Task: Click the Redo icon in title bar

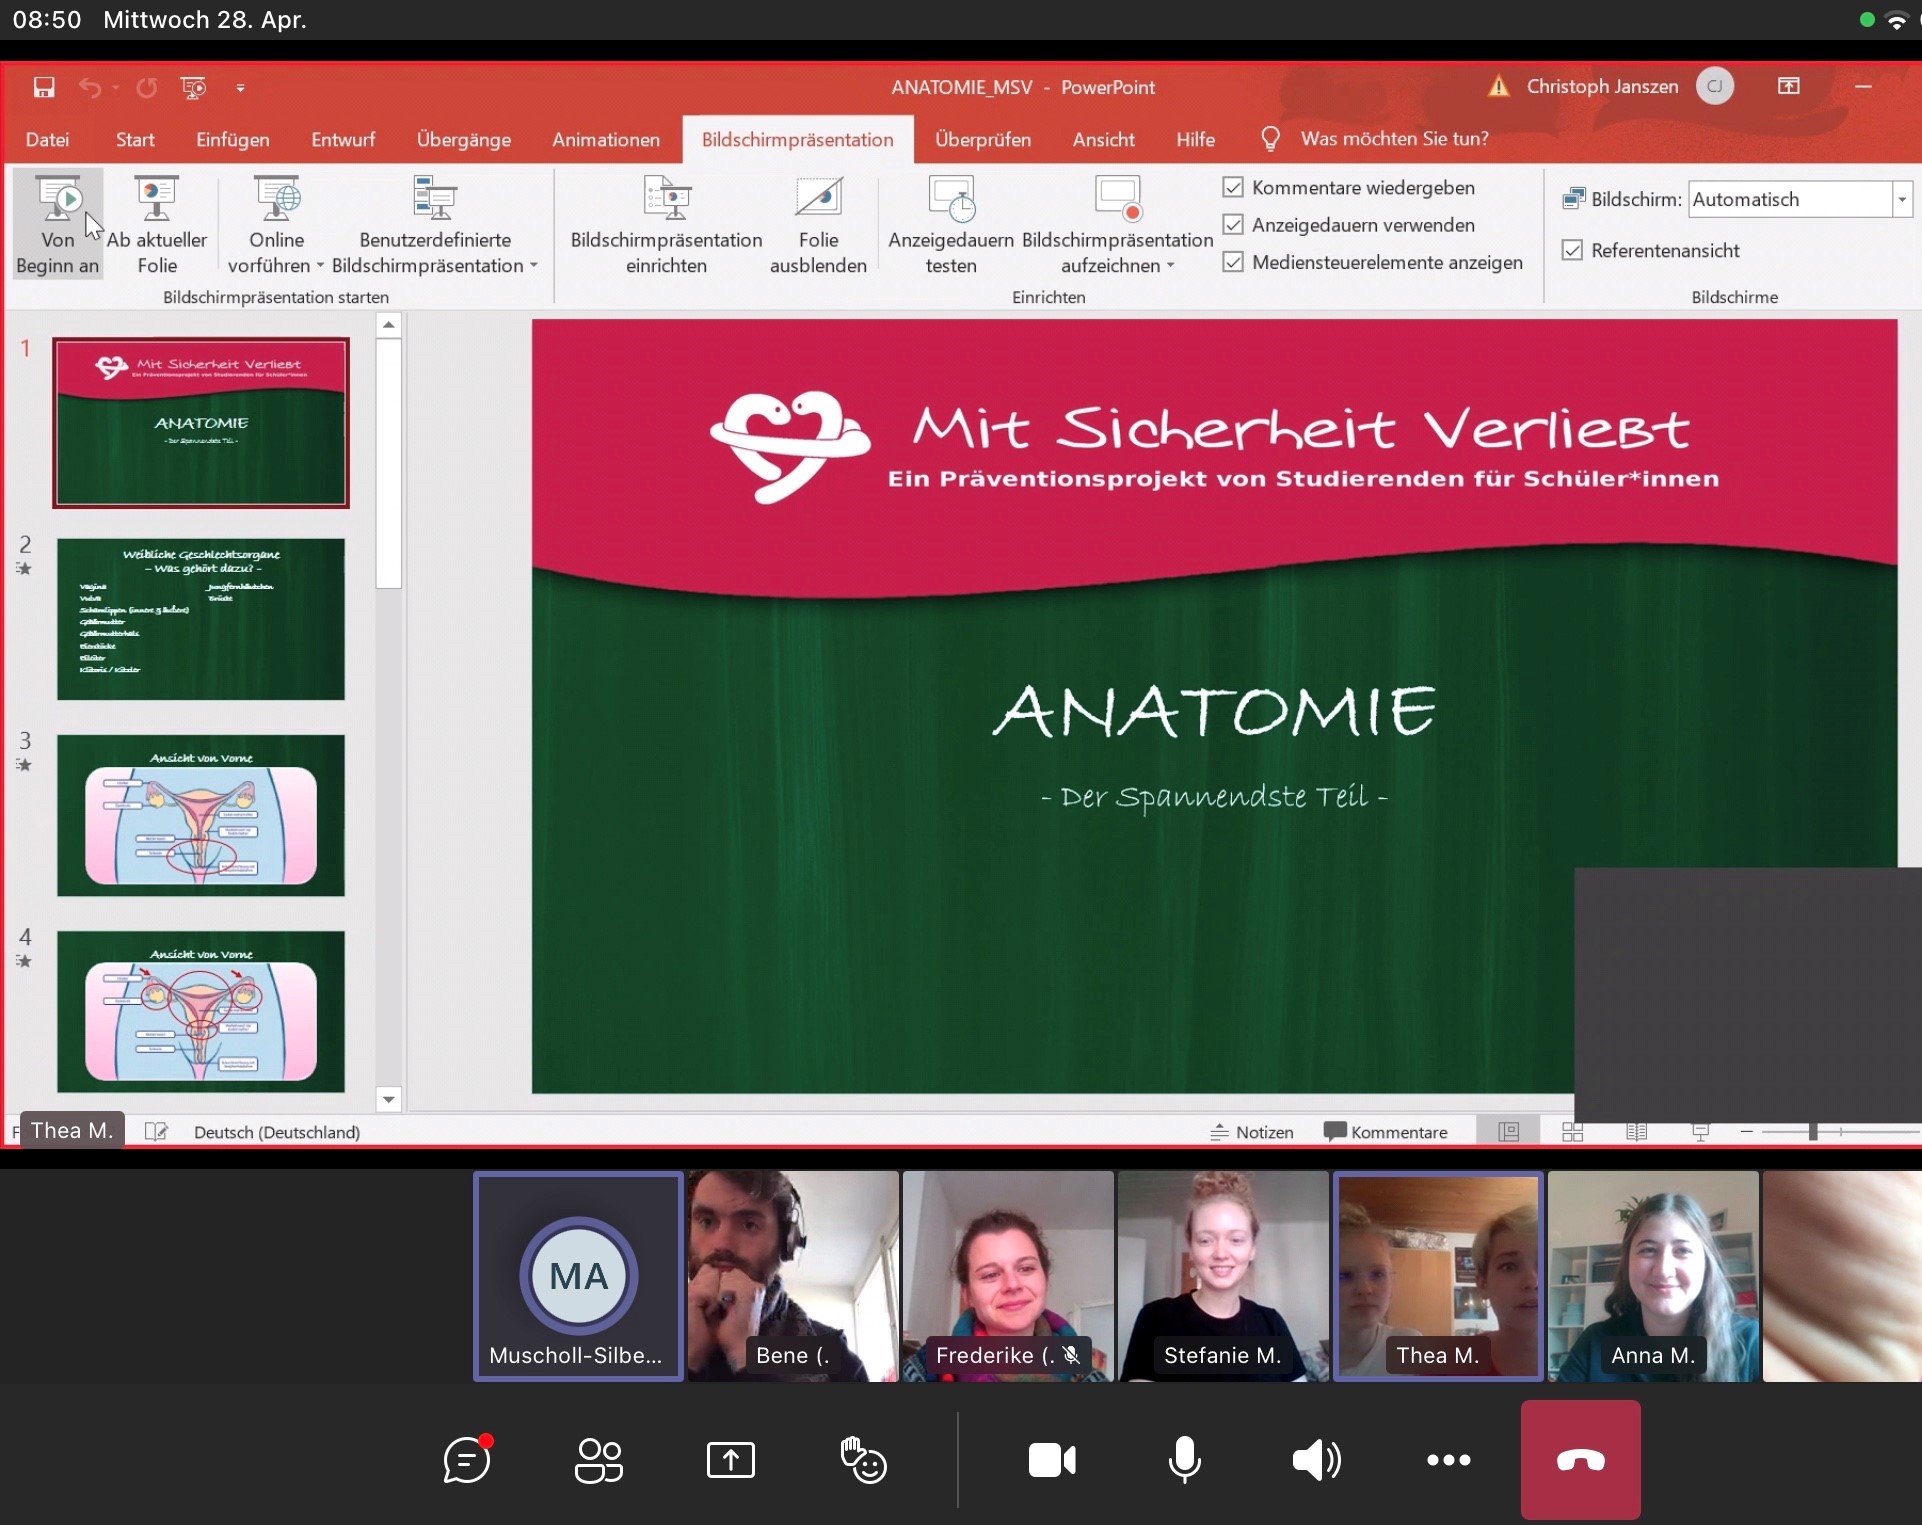Action: [146, 88]
